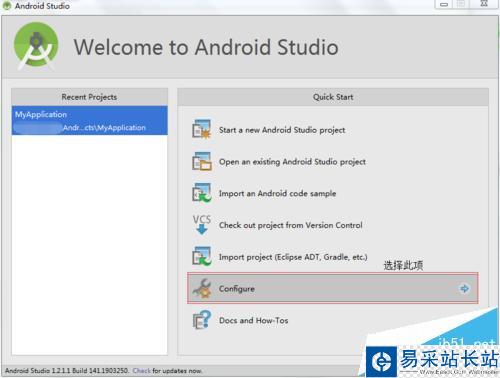Expand Configure using the blue arrow
The width and height of the screenshot is (500, 378).
464,288
